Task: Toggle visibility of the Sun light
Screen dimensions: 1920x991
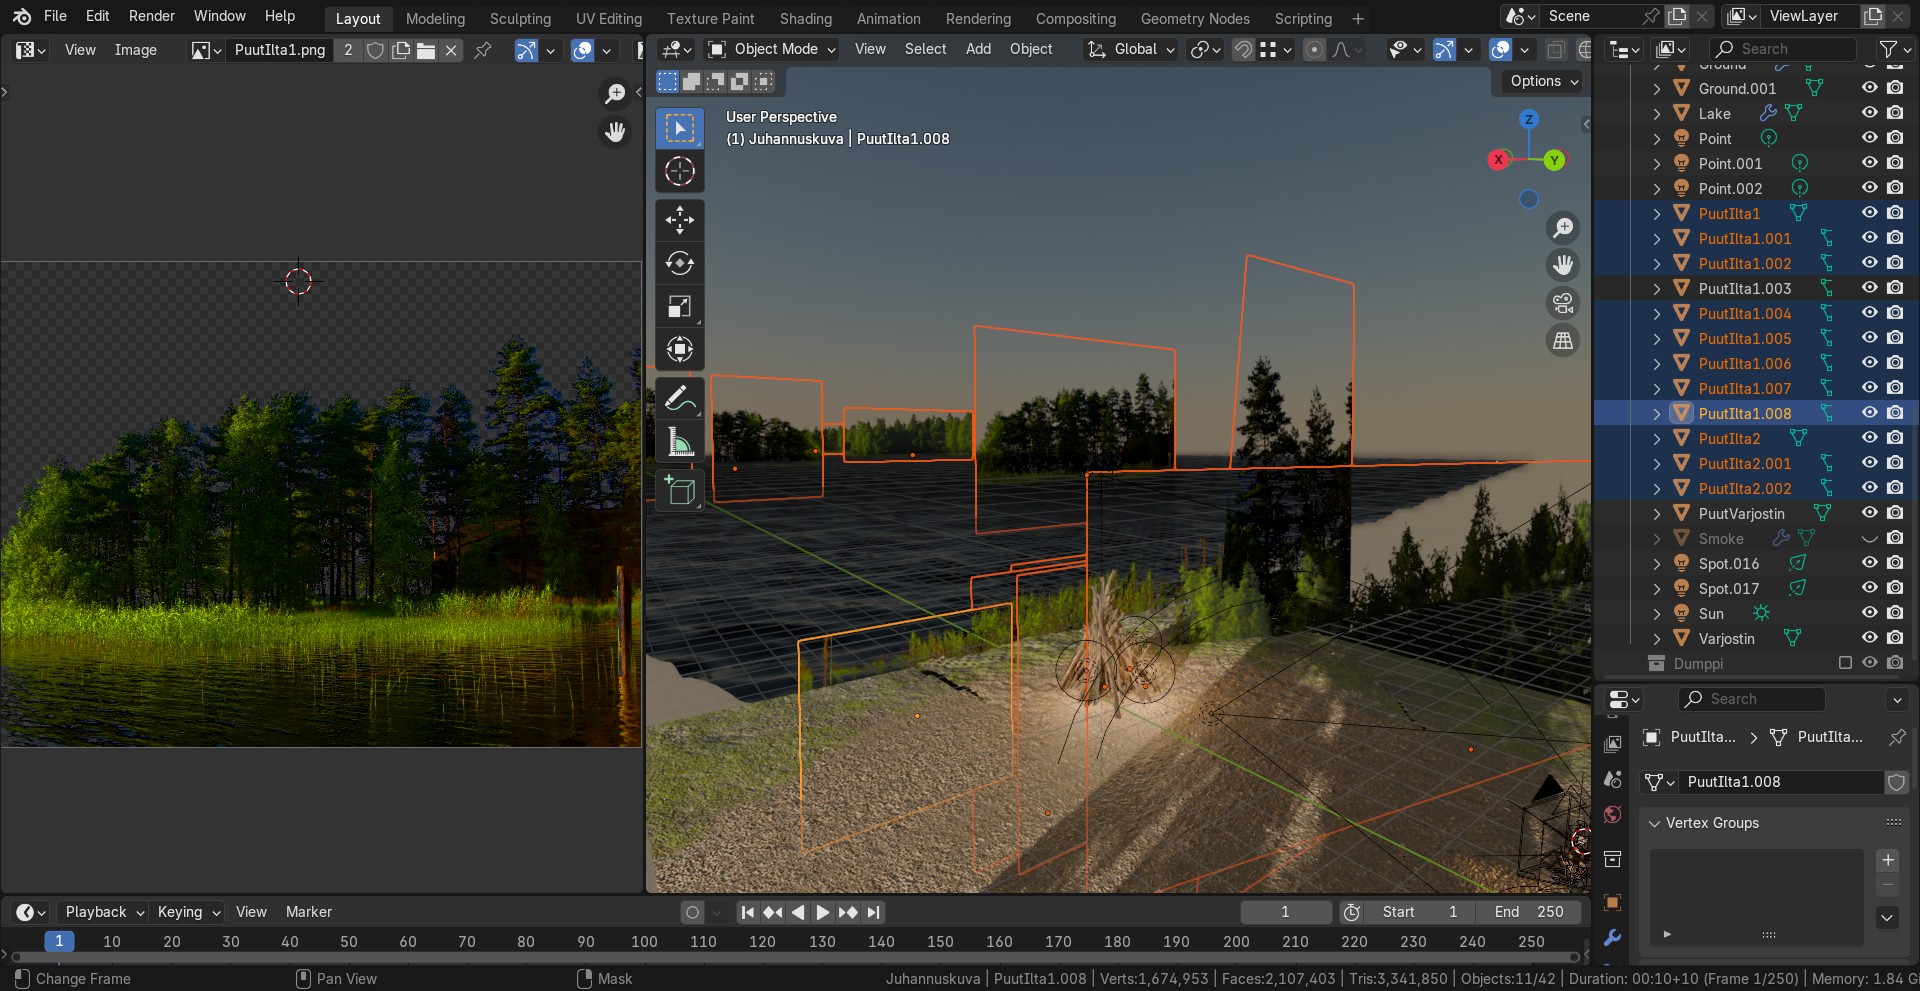Action: click(1869, 613)
